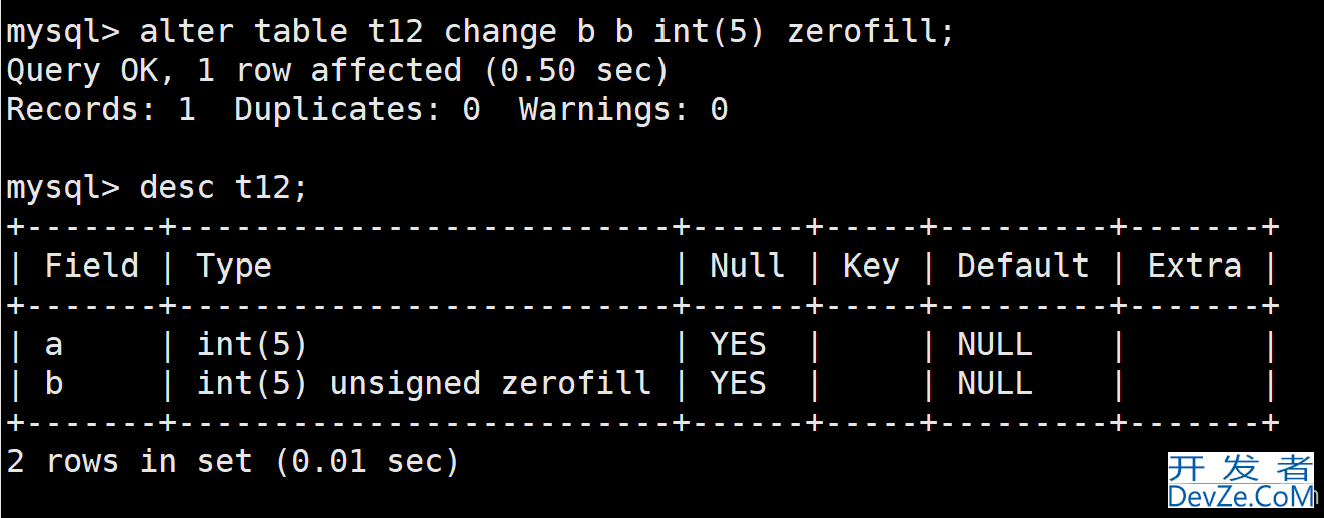This screenshot has height=518, width=1324.
Task: Click the DevZe.CoM watermark link
Action: click(x=1241, y=496)
